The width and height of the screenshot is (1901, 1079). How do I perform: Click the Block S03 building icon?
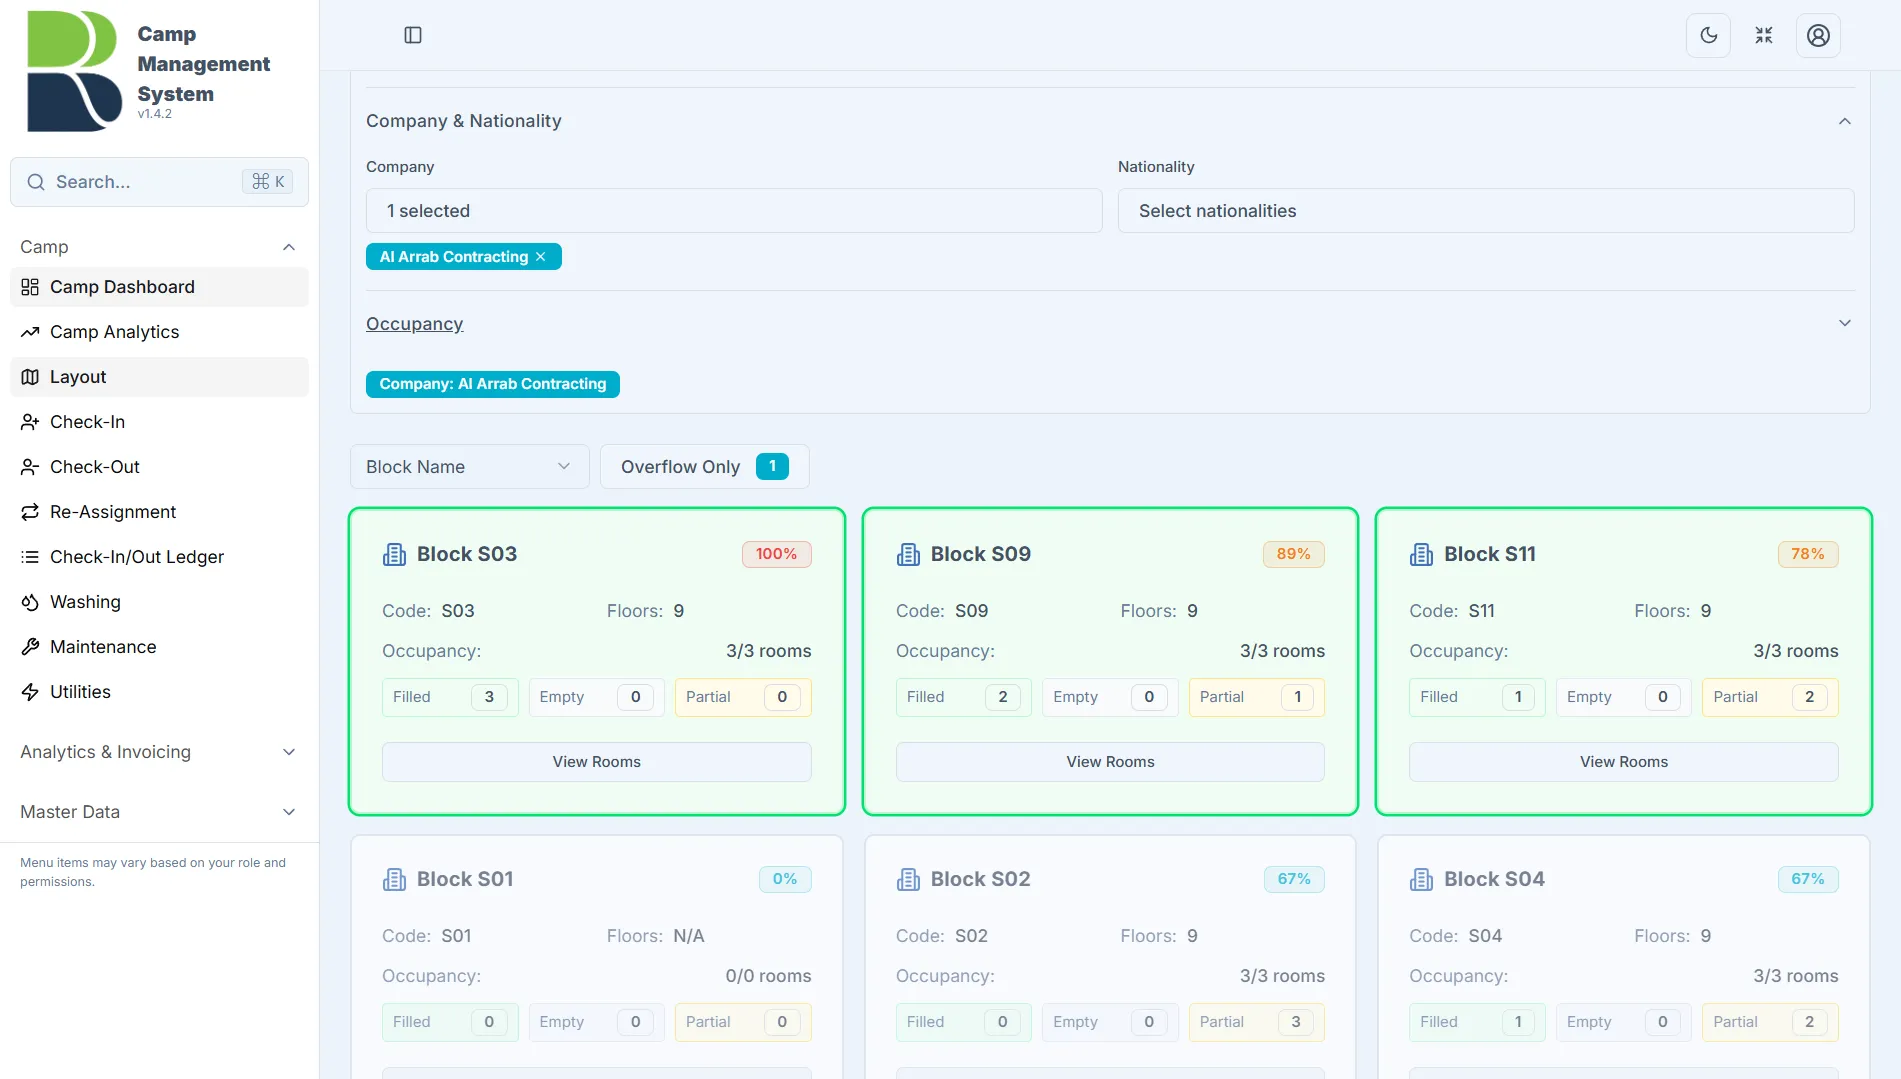(x=394, y=554)
